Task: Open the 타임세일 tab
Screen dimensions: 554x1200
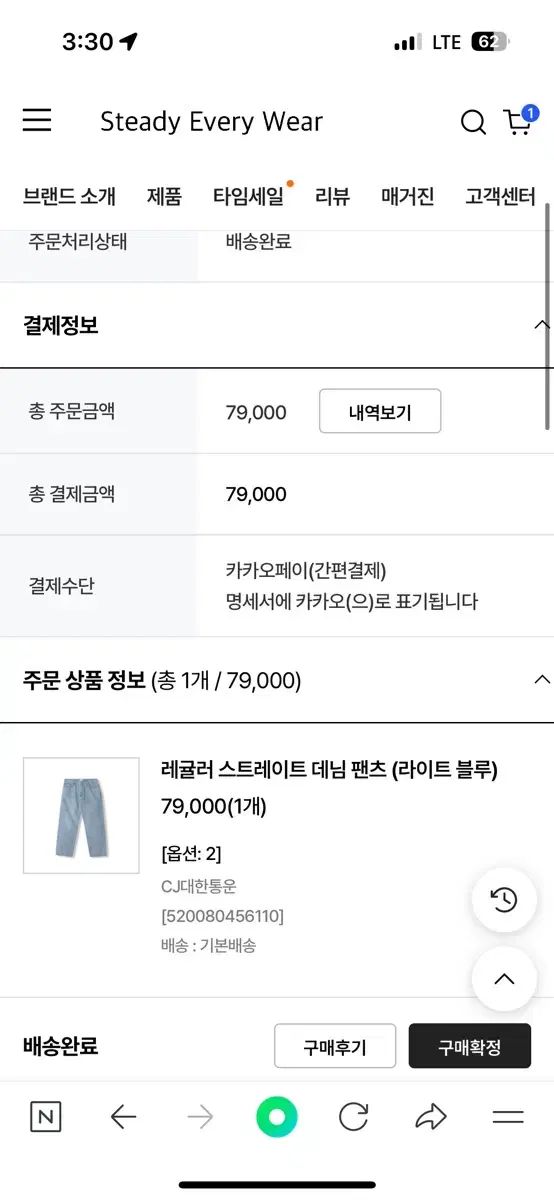Action: (x=249, y=196)
